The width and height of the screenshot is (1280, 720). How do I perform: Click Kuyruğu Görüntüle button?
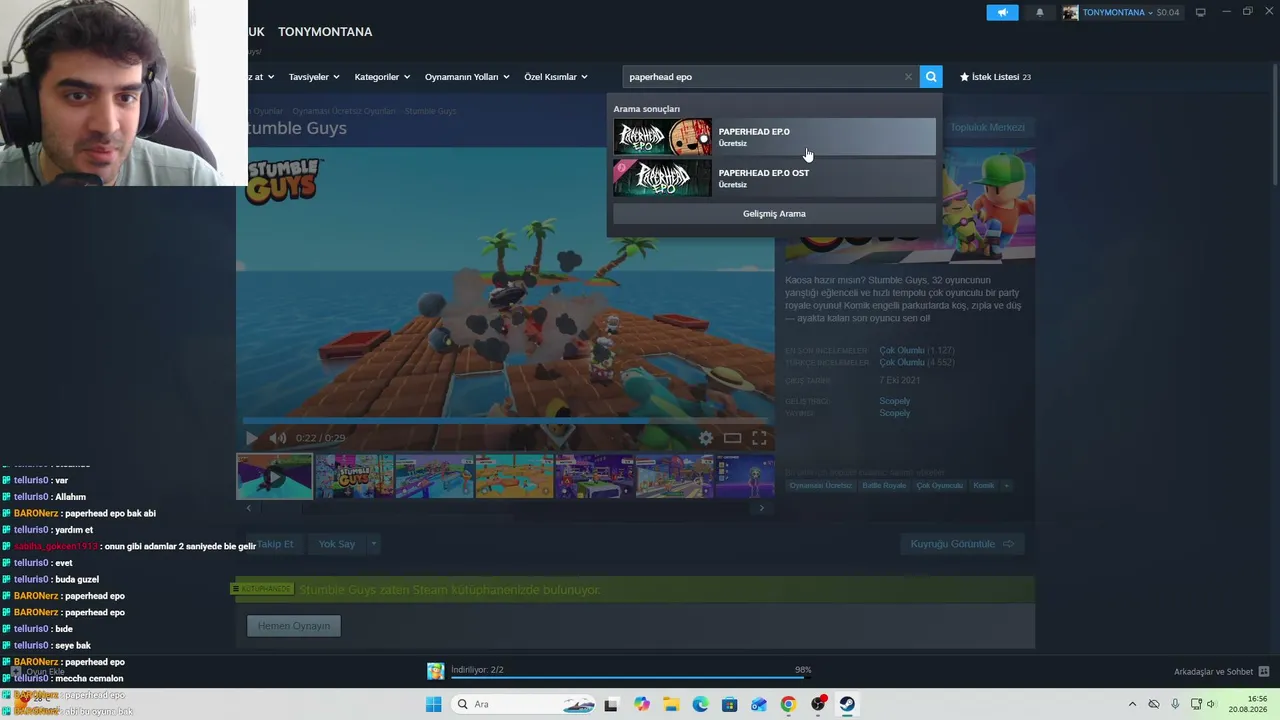click(x=962, y=544)
